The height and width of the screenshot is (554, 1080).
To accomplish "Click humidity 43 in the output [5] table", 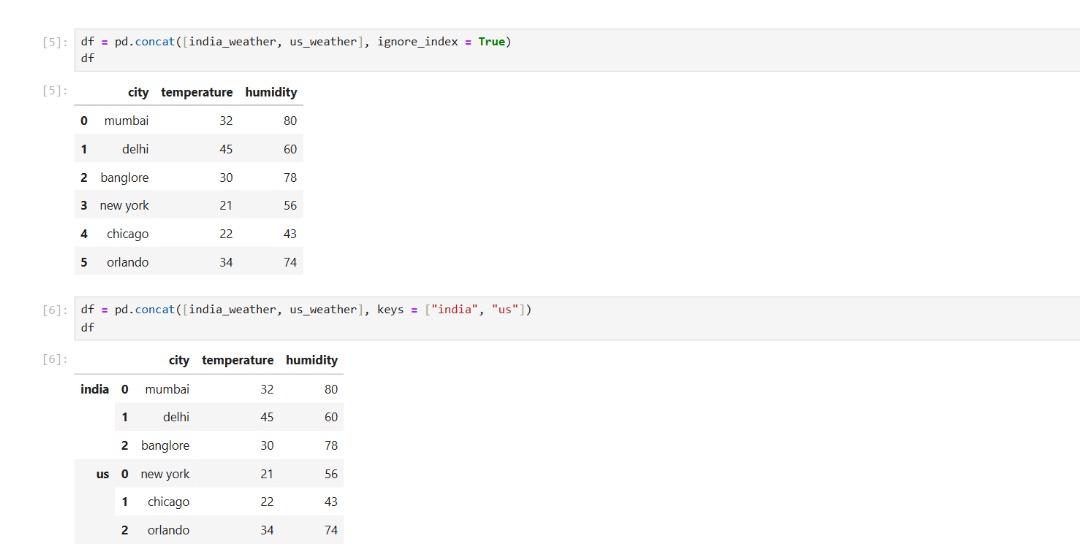I will [290, 234].
